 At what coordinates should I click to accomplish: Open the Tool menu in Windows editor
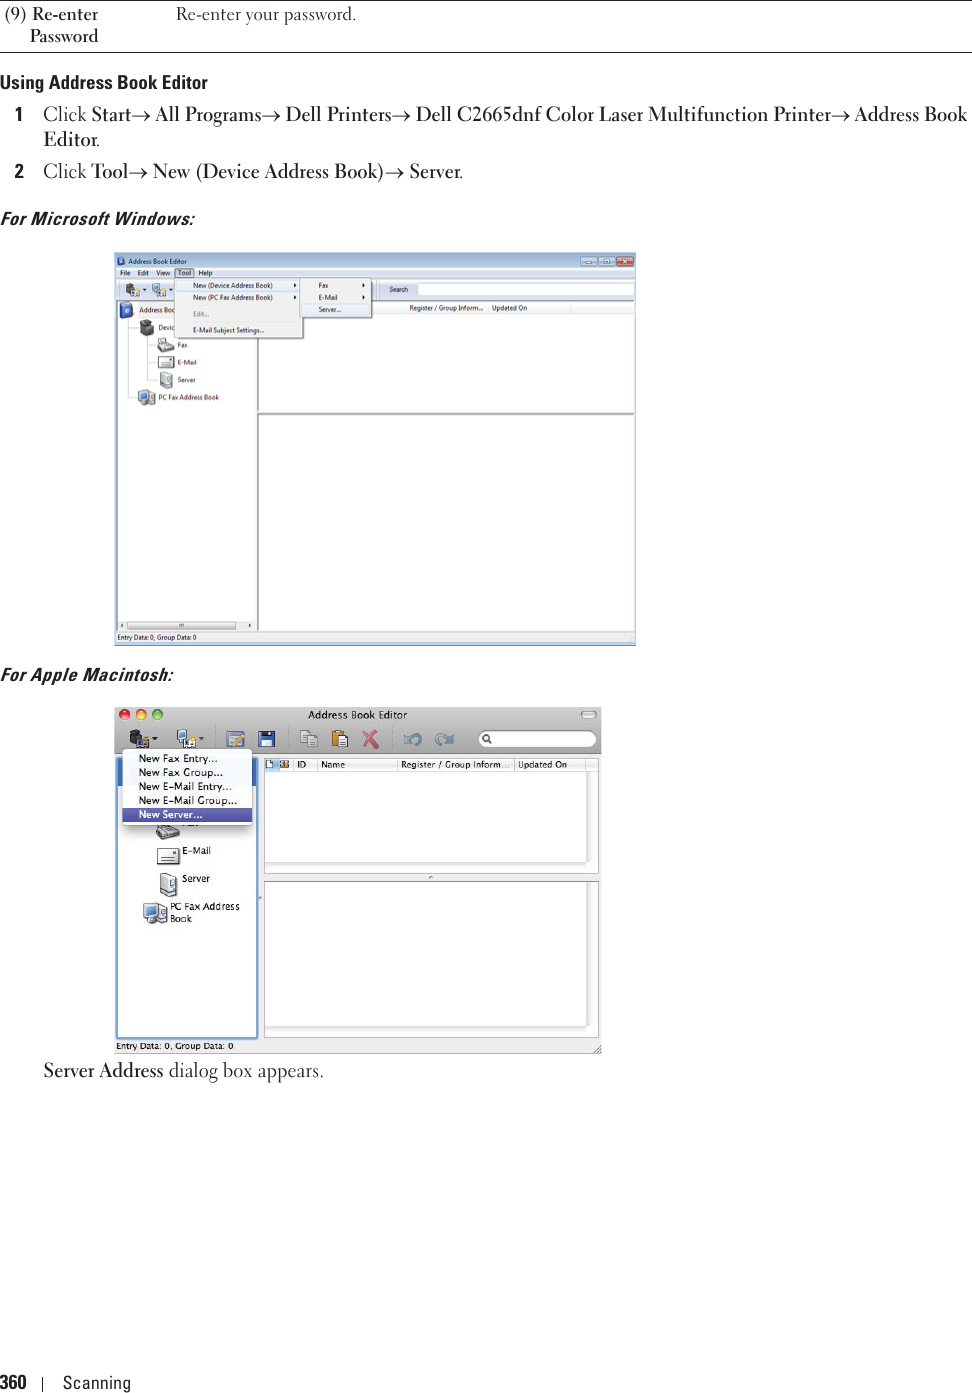pyautogui.click(x=185, y=273)
